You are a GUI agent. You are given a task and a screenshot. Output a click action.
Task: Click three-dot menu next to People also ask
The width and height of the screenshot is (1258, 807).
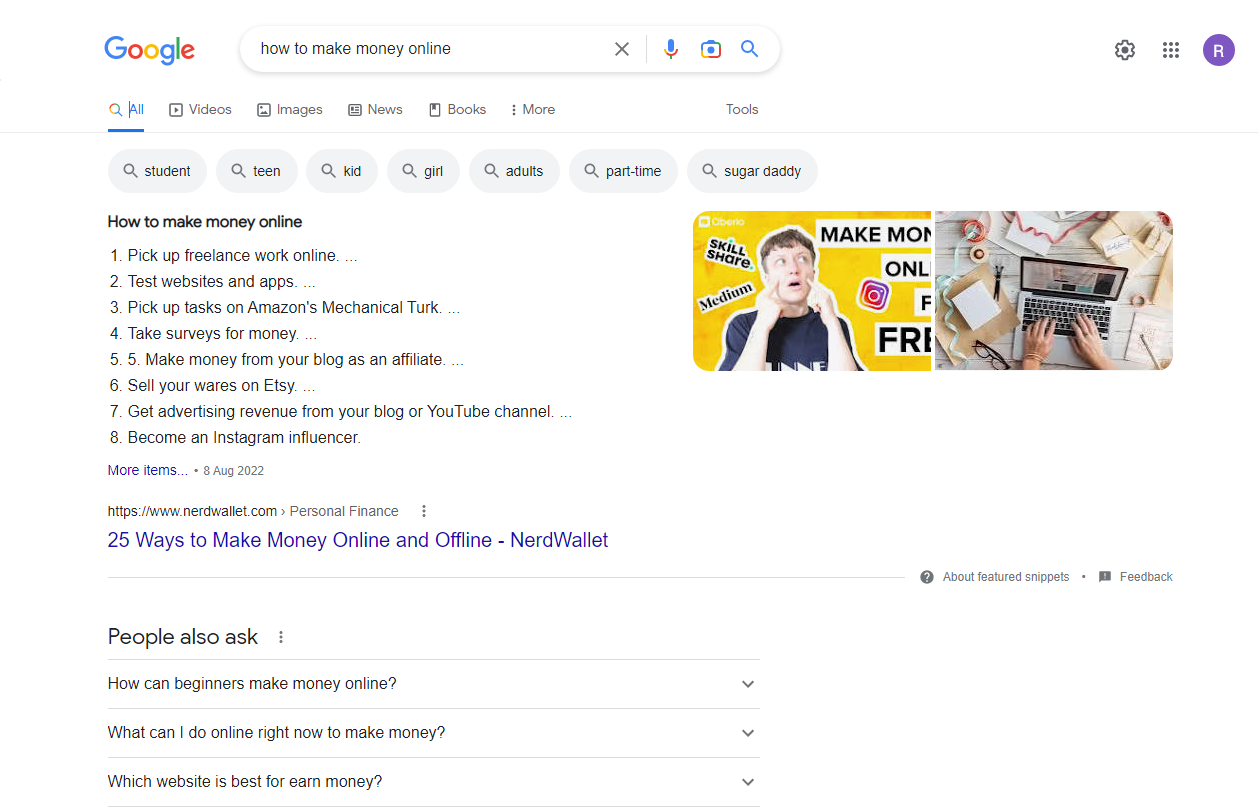point(281,637)
